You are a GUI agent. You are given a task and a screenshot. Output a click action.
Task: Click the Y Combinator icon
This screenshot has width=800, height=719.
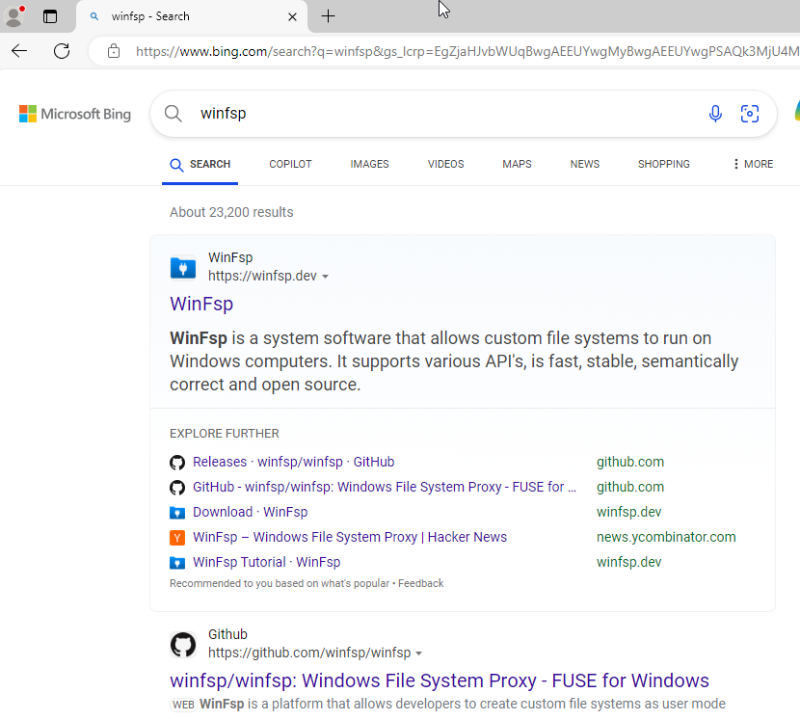click(x=177, y=537)
